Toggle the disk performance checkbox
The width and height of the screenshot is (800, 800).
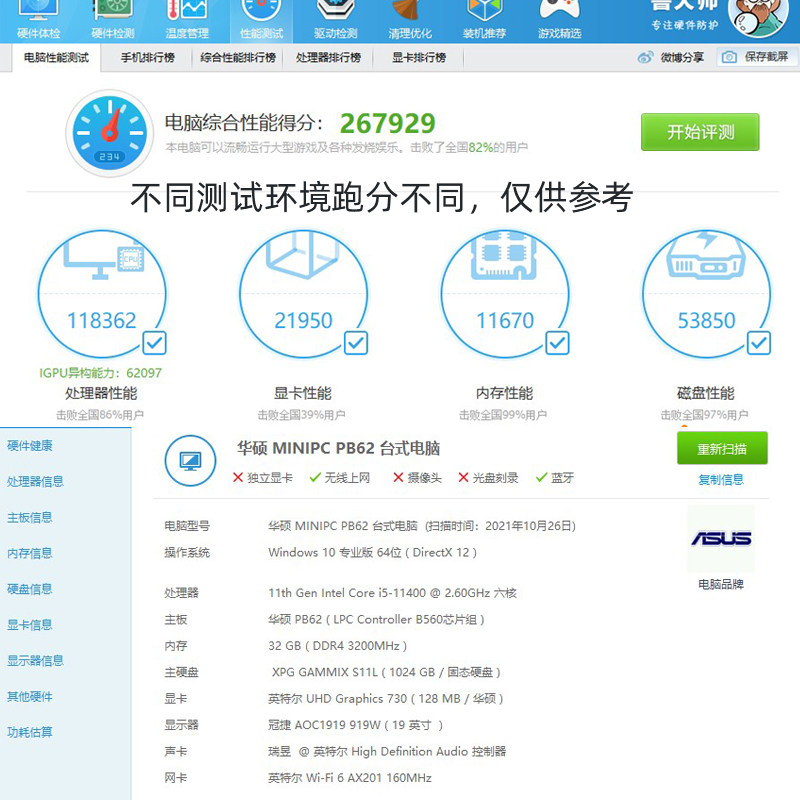(759, 343)
